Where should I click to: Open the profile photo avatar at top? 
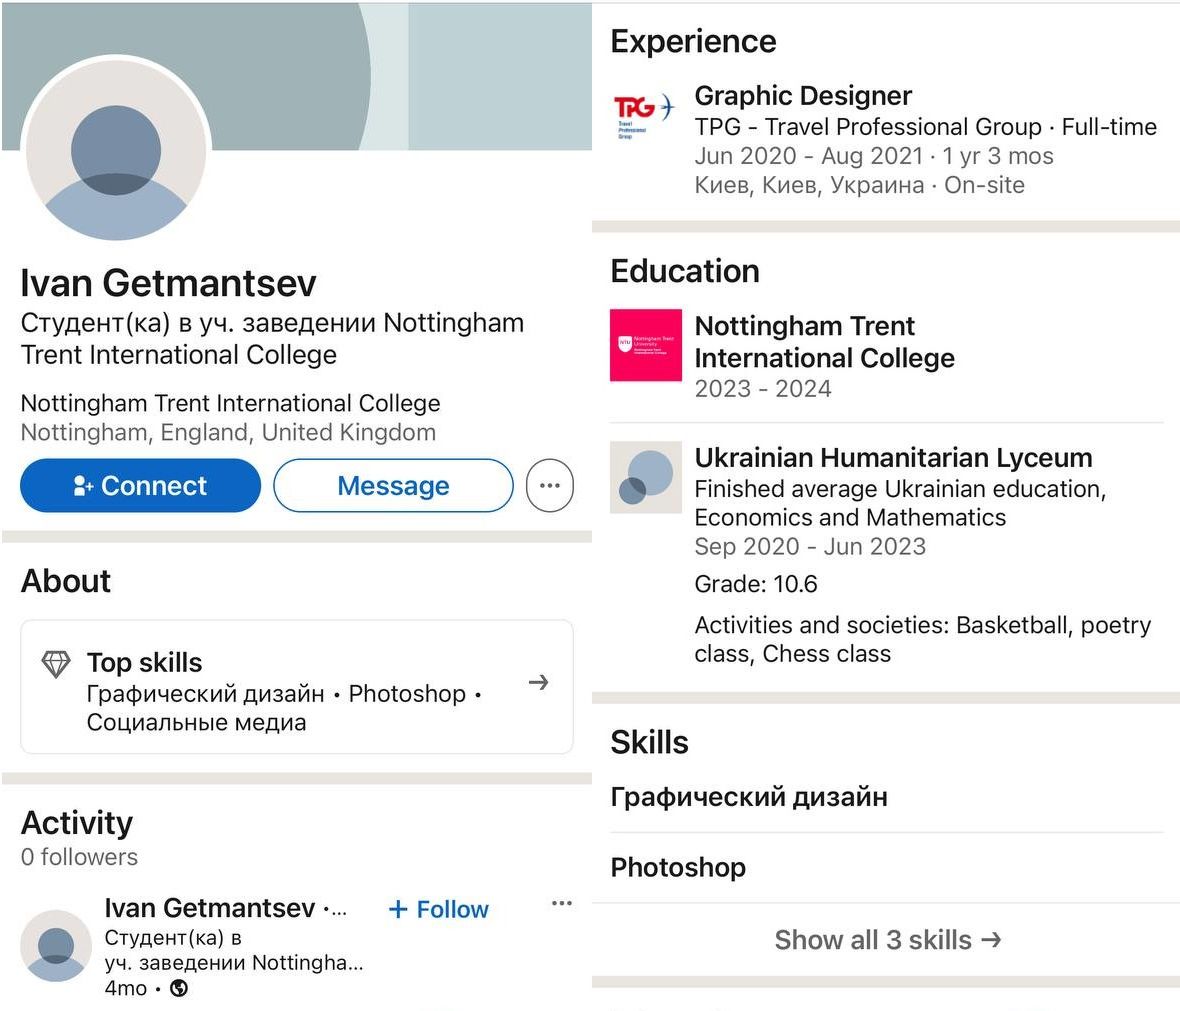pos(115,150)
